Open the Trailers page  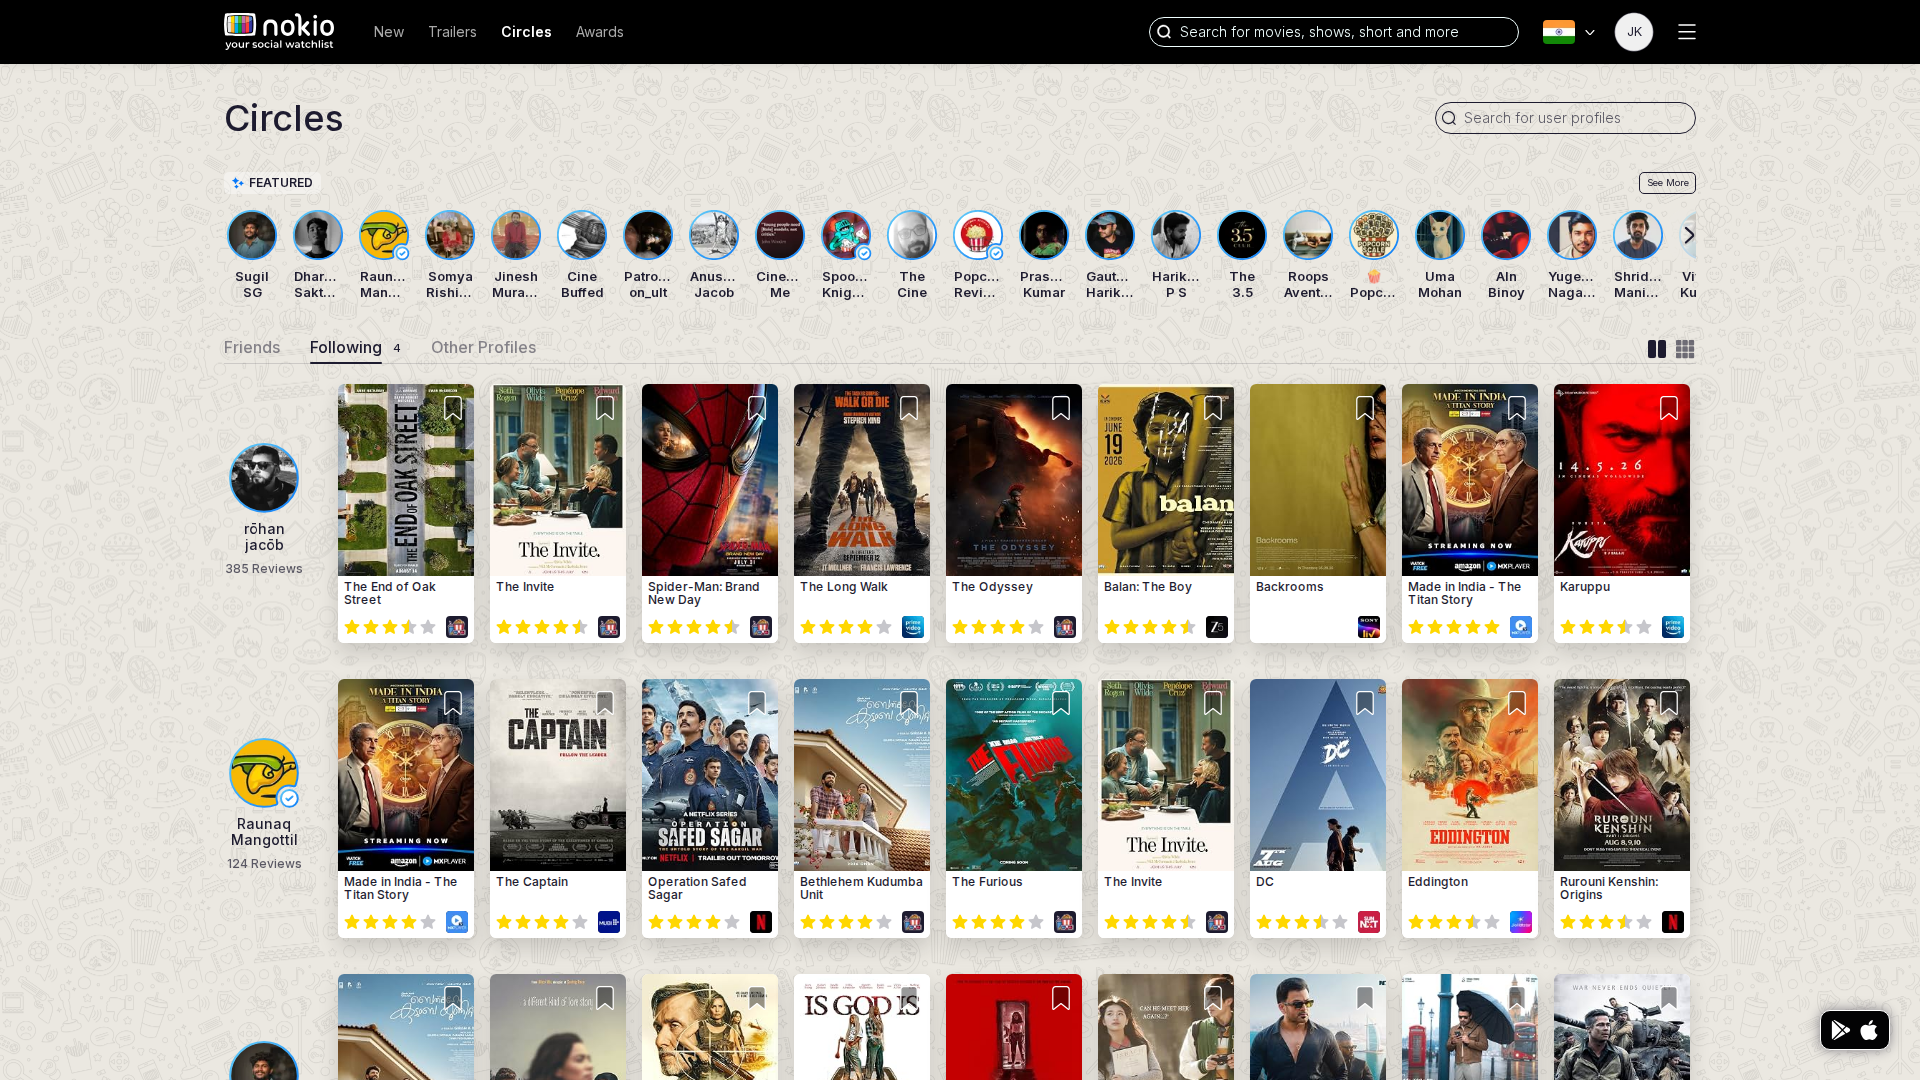[452, 32]
